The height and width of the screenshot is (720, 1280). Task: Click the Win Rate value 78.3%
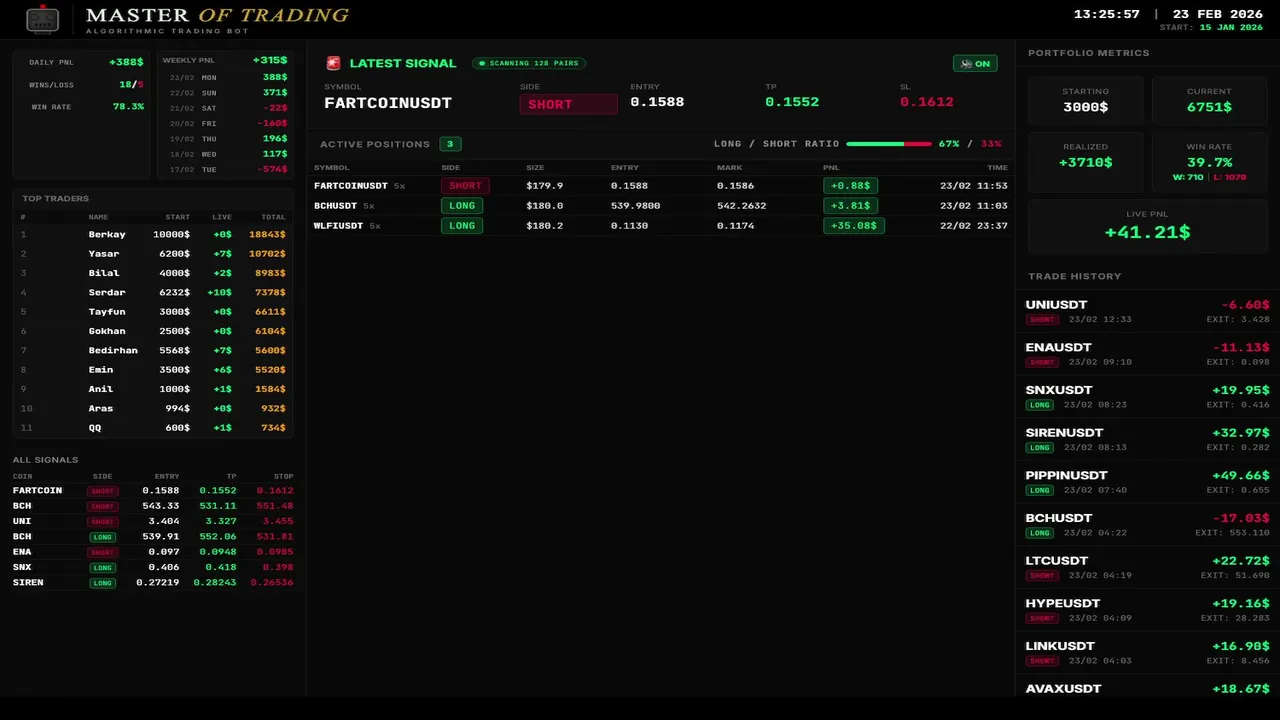click(x=128, y=107)
